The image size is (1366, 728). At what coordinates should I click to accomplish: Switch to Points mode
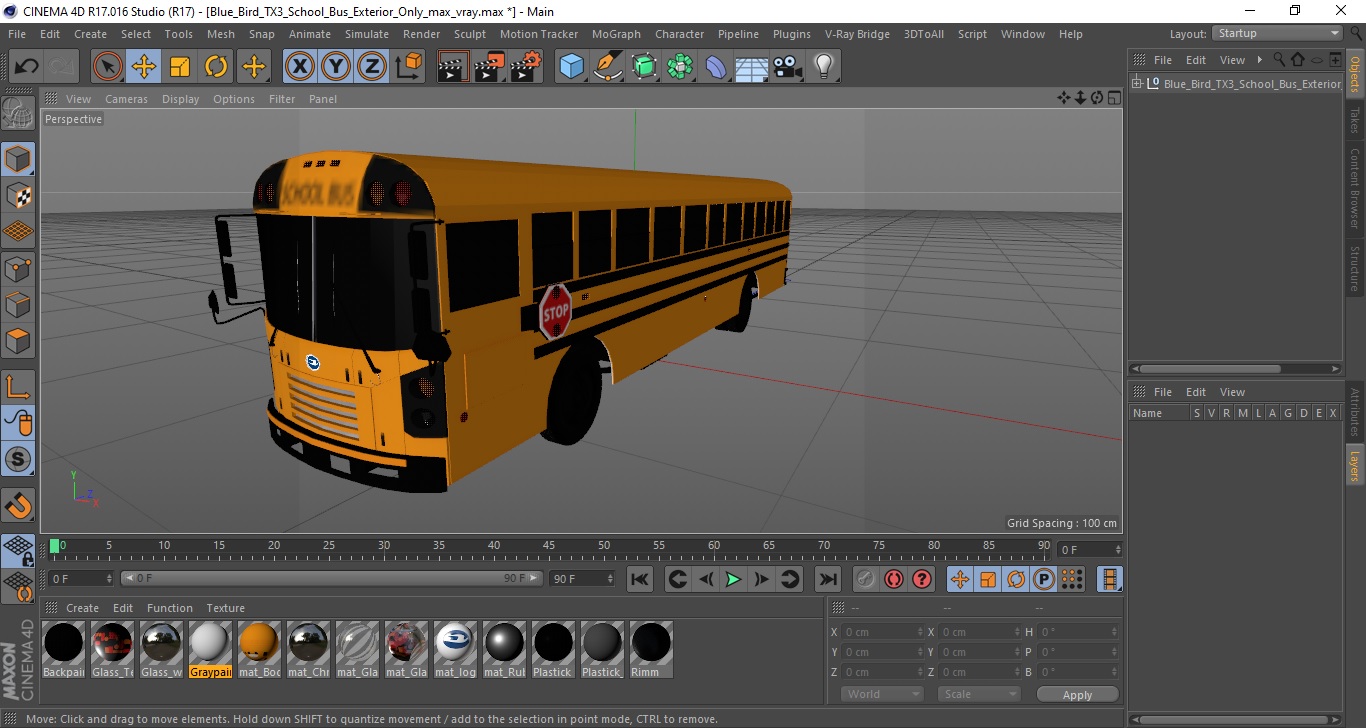tap(18, 268)
